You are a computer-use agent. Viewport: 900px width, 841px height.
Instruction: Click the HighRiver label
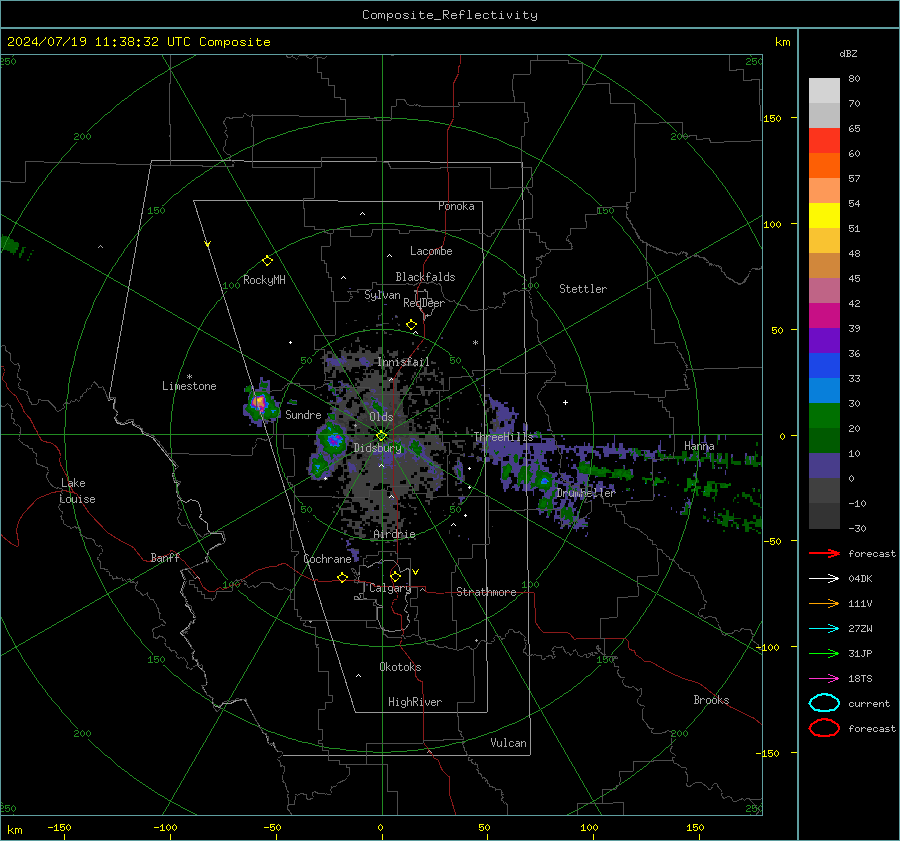[x=415, y=702]
